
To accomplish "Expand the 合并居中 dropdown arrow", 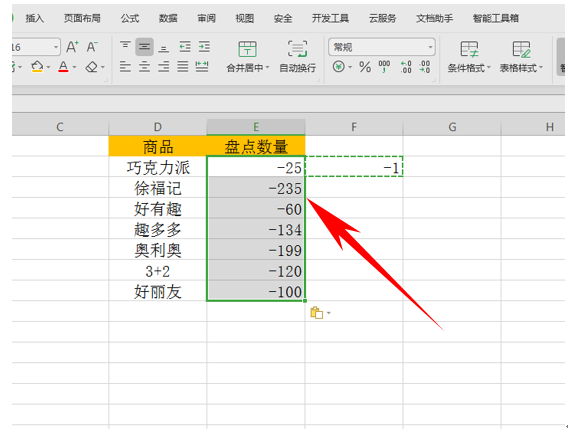I will pyautogui.click(x=268, y=68).
